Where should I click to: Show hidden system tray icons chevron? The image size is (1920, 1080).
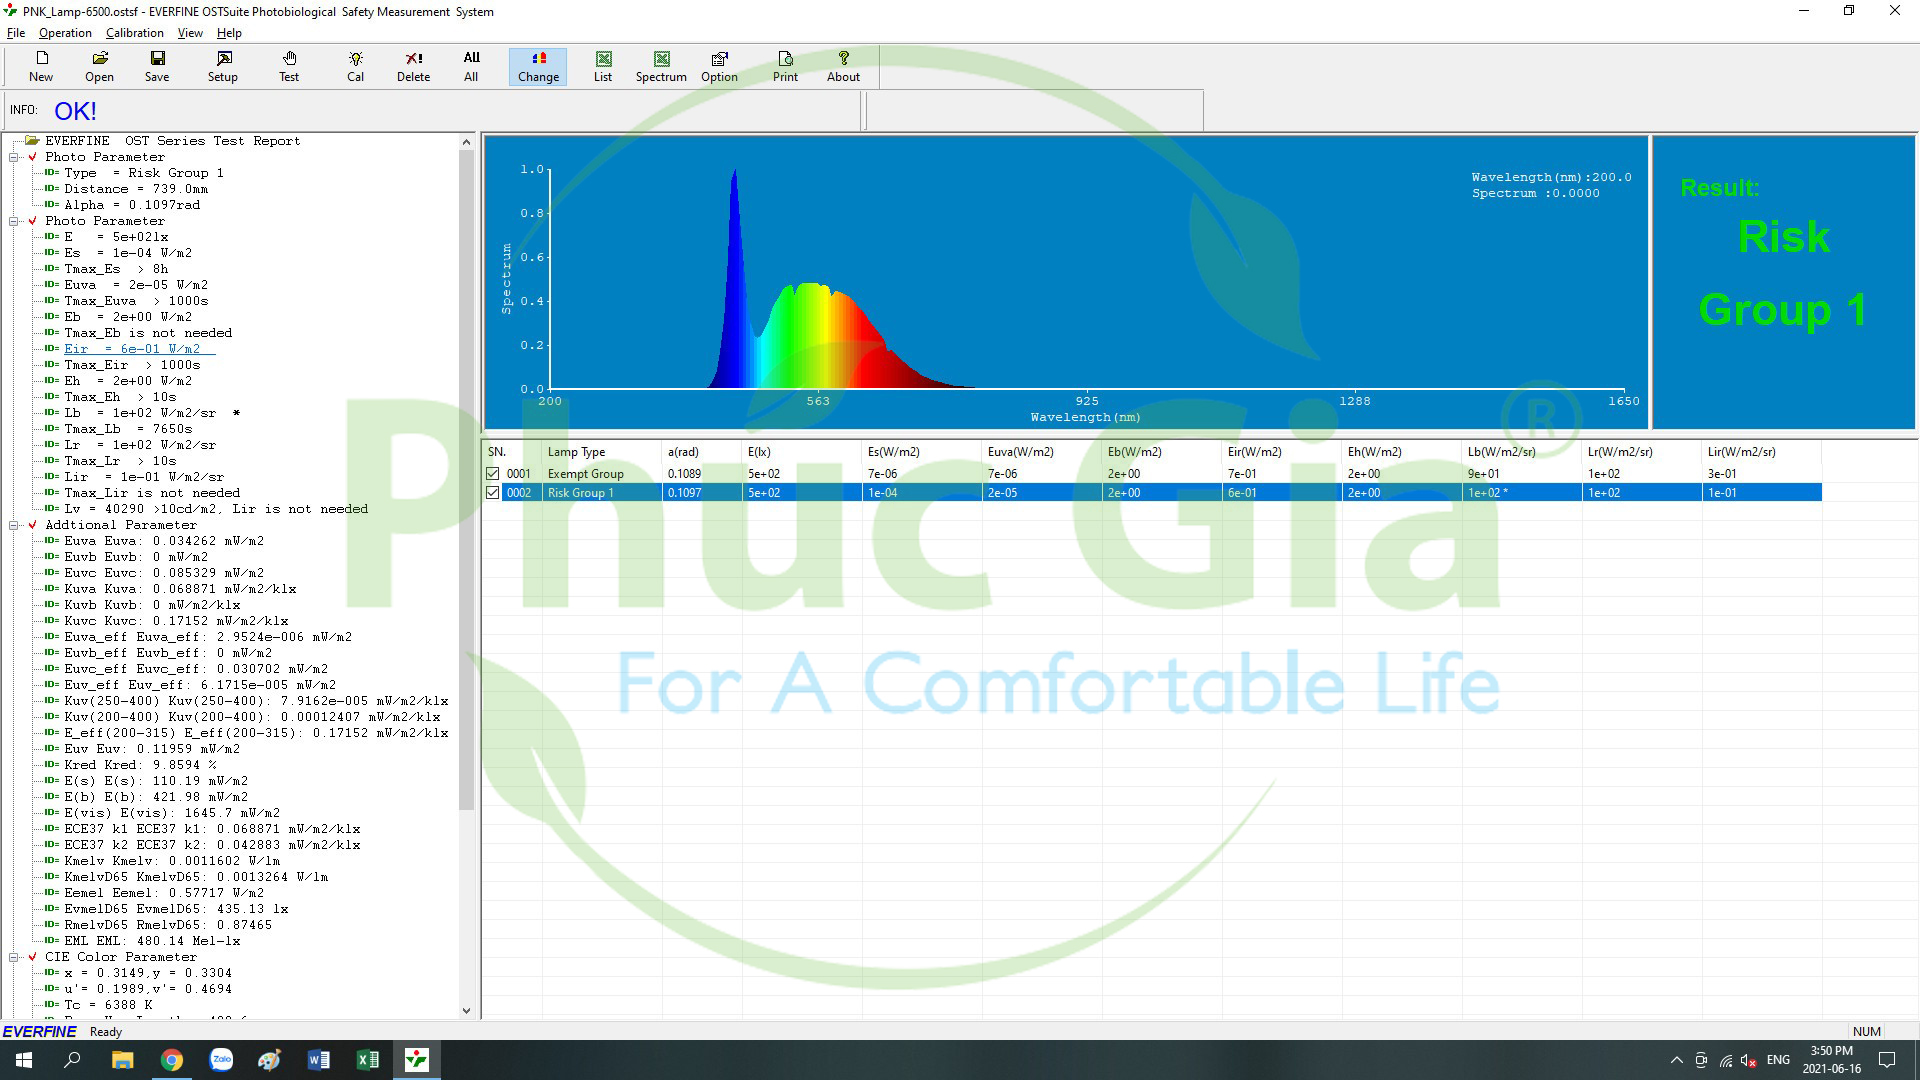click(x=1676, y=1060)
